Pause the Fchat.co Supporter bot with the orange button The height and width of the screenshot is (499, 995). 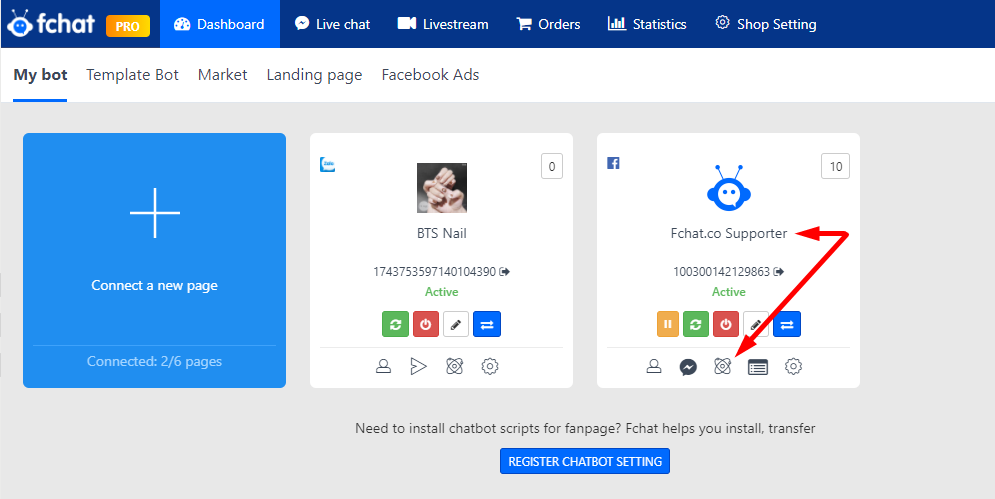668,324
